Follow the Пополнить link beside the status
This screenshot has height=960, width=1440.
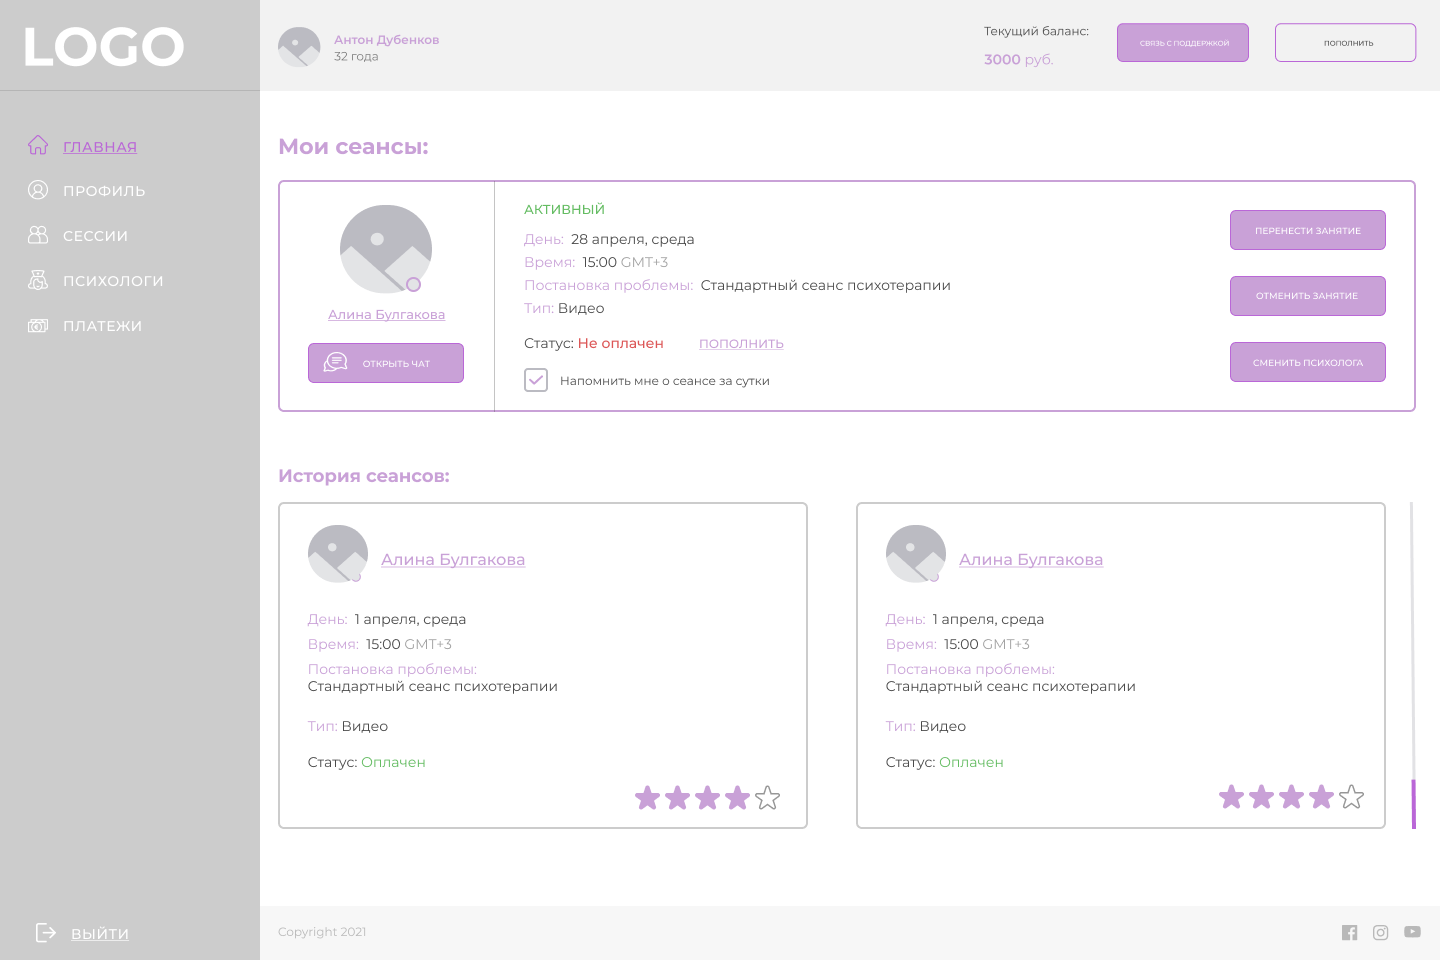741,343
